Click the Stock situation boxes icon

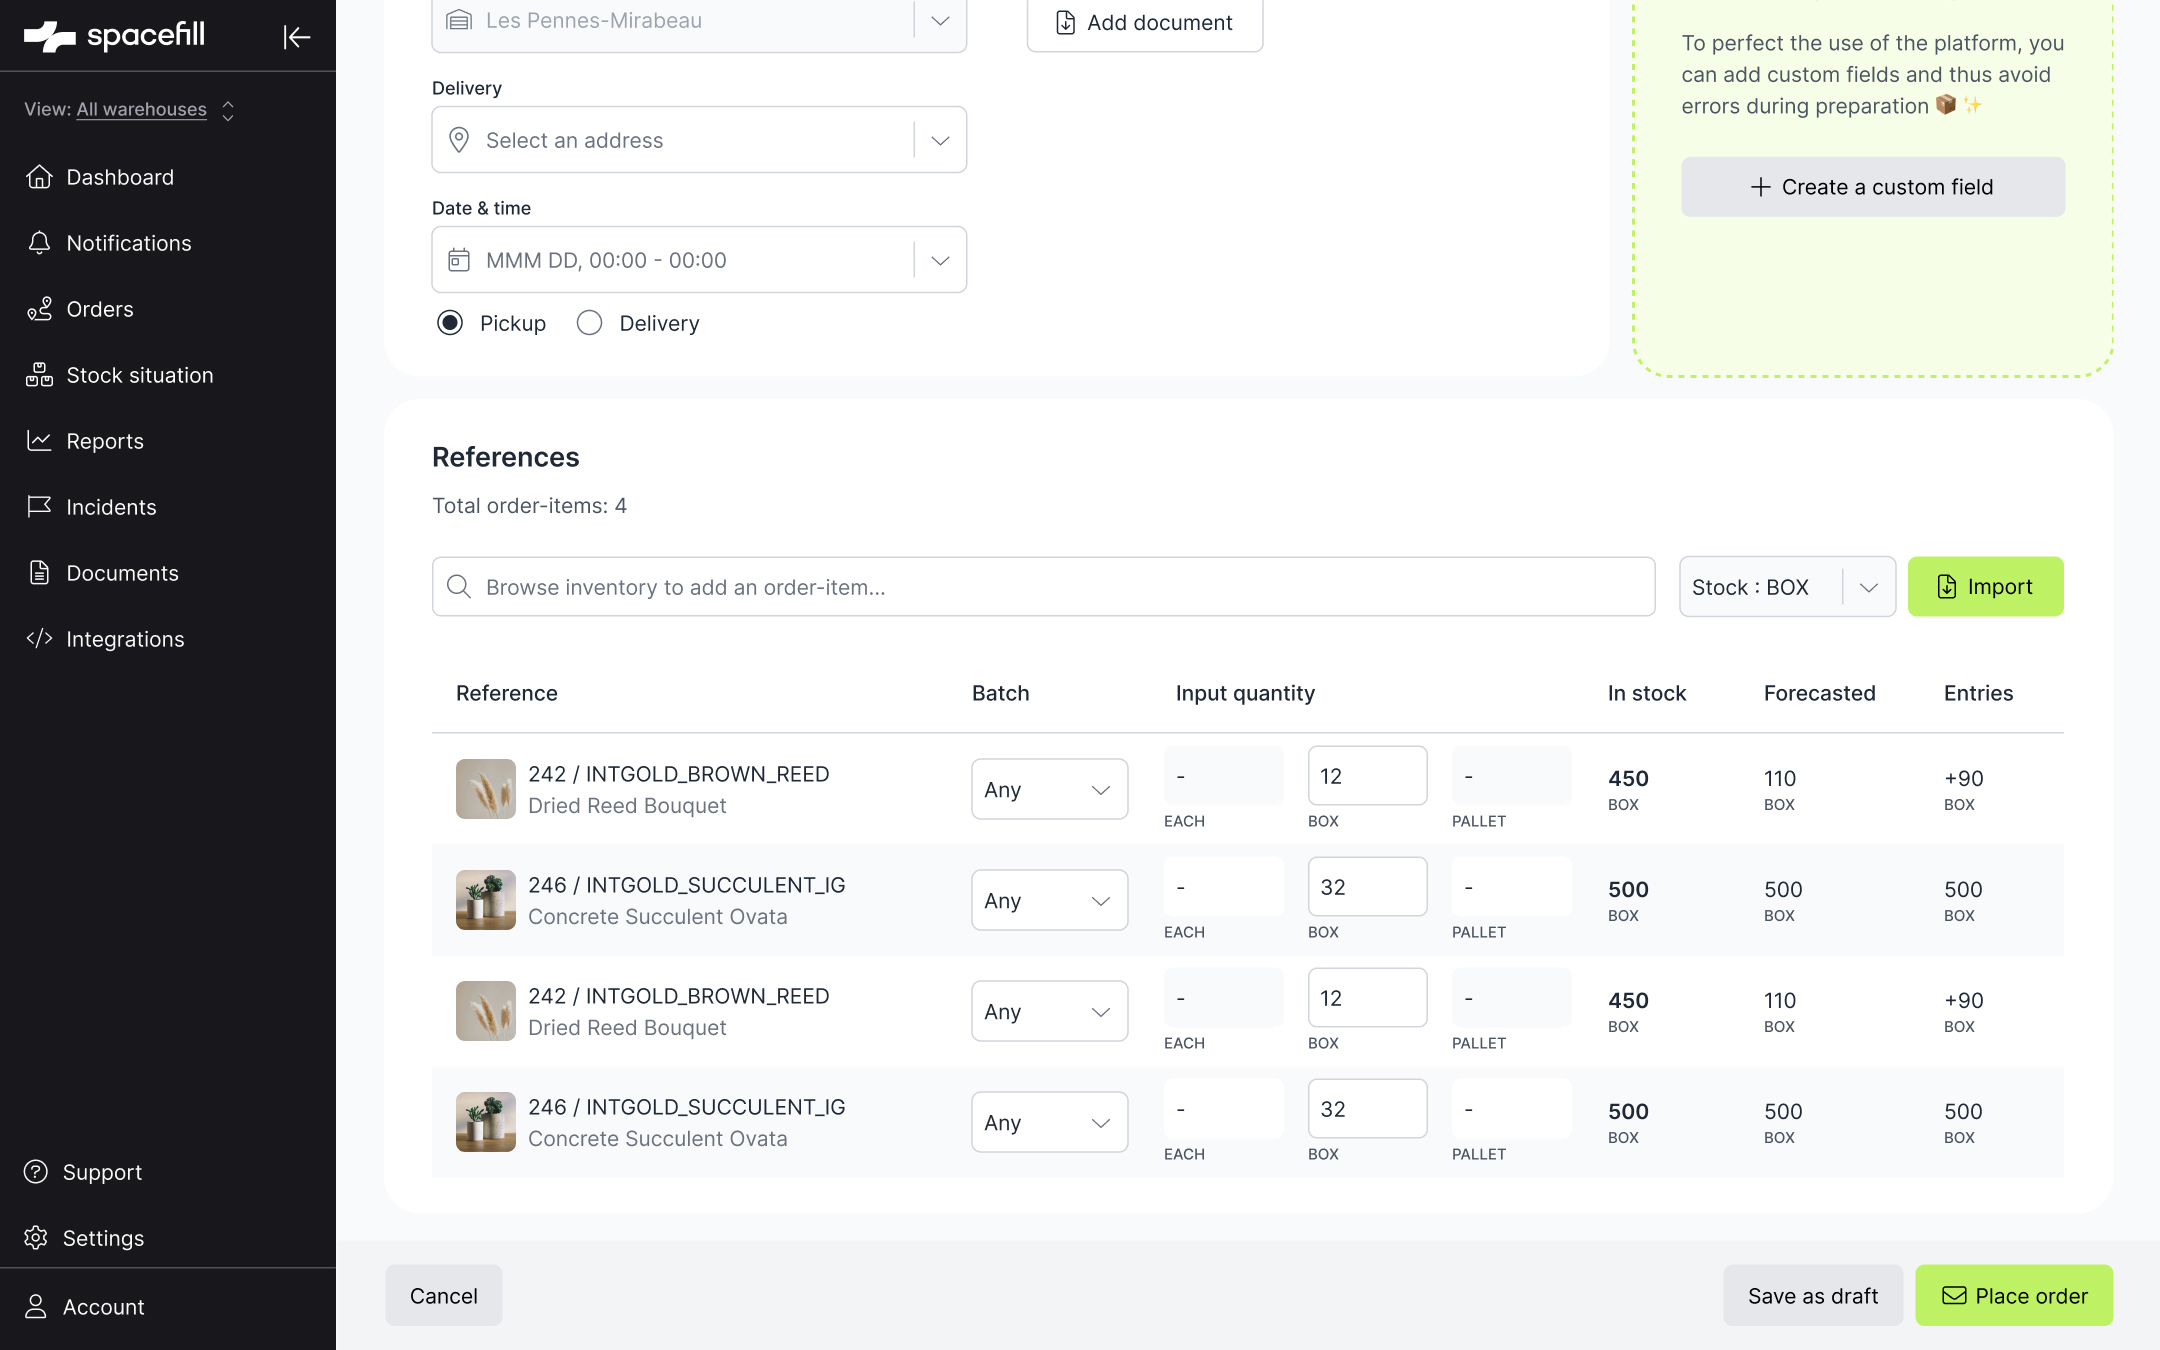[39, 375]
